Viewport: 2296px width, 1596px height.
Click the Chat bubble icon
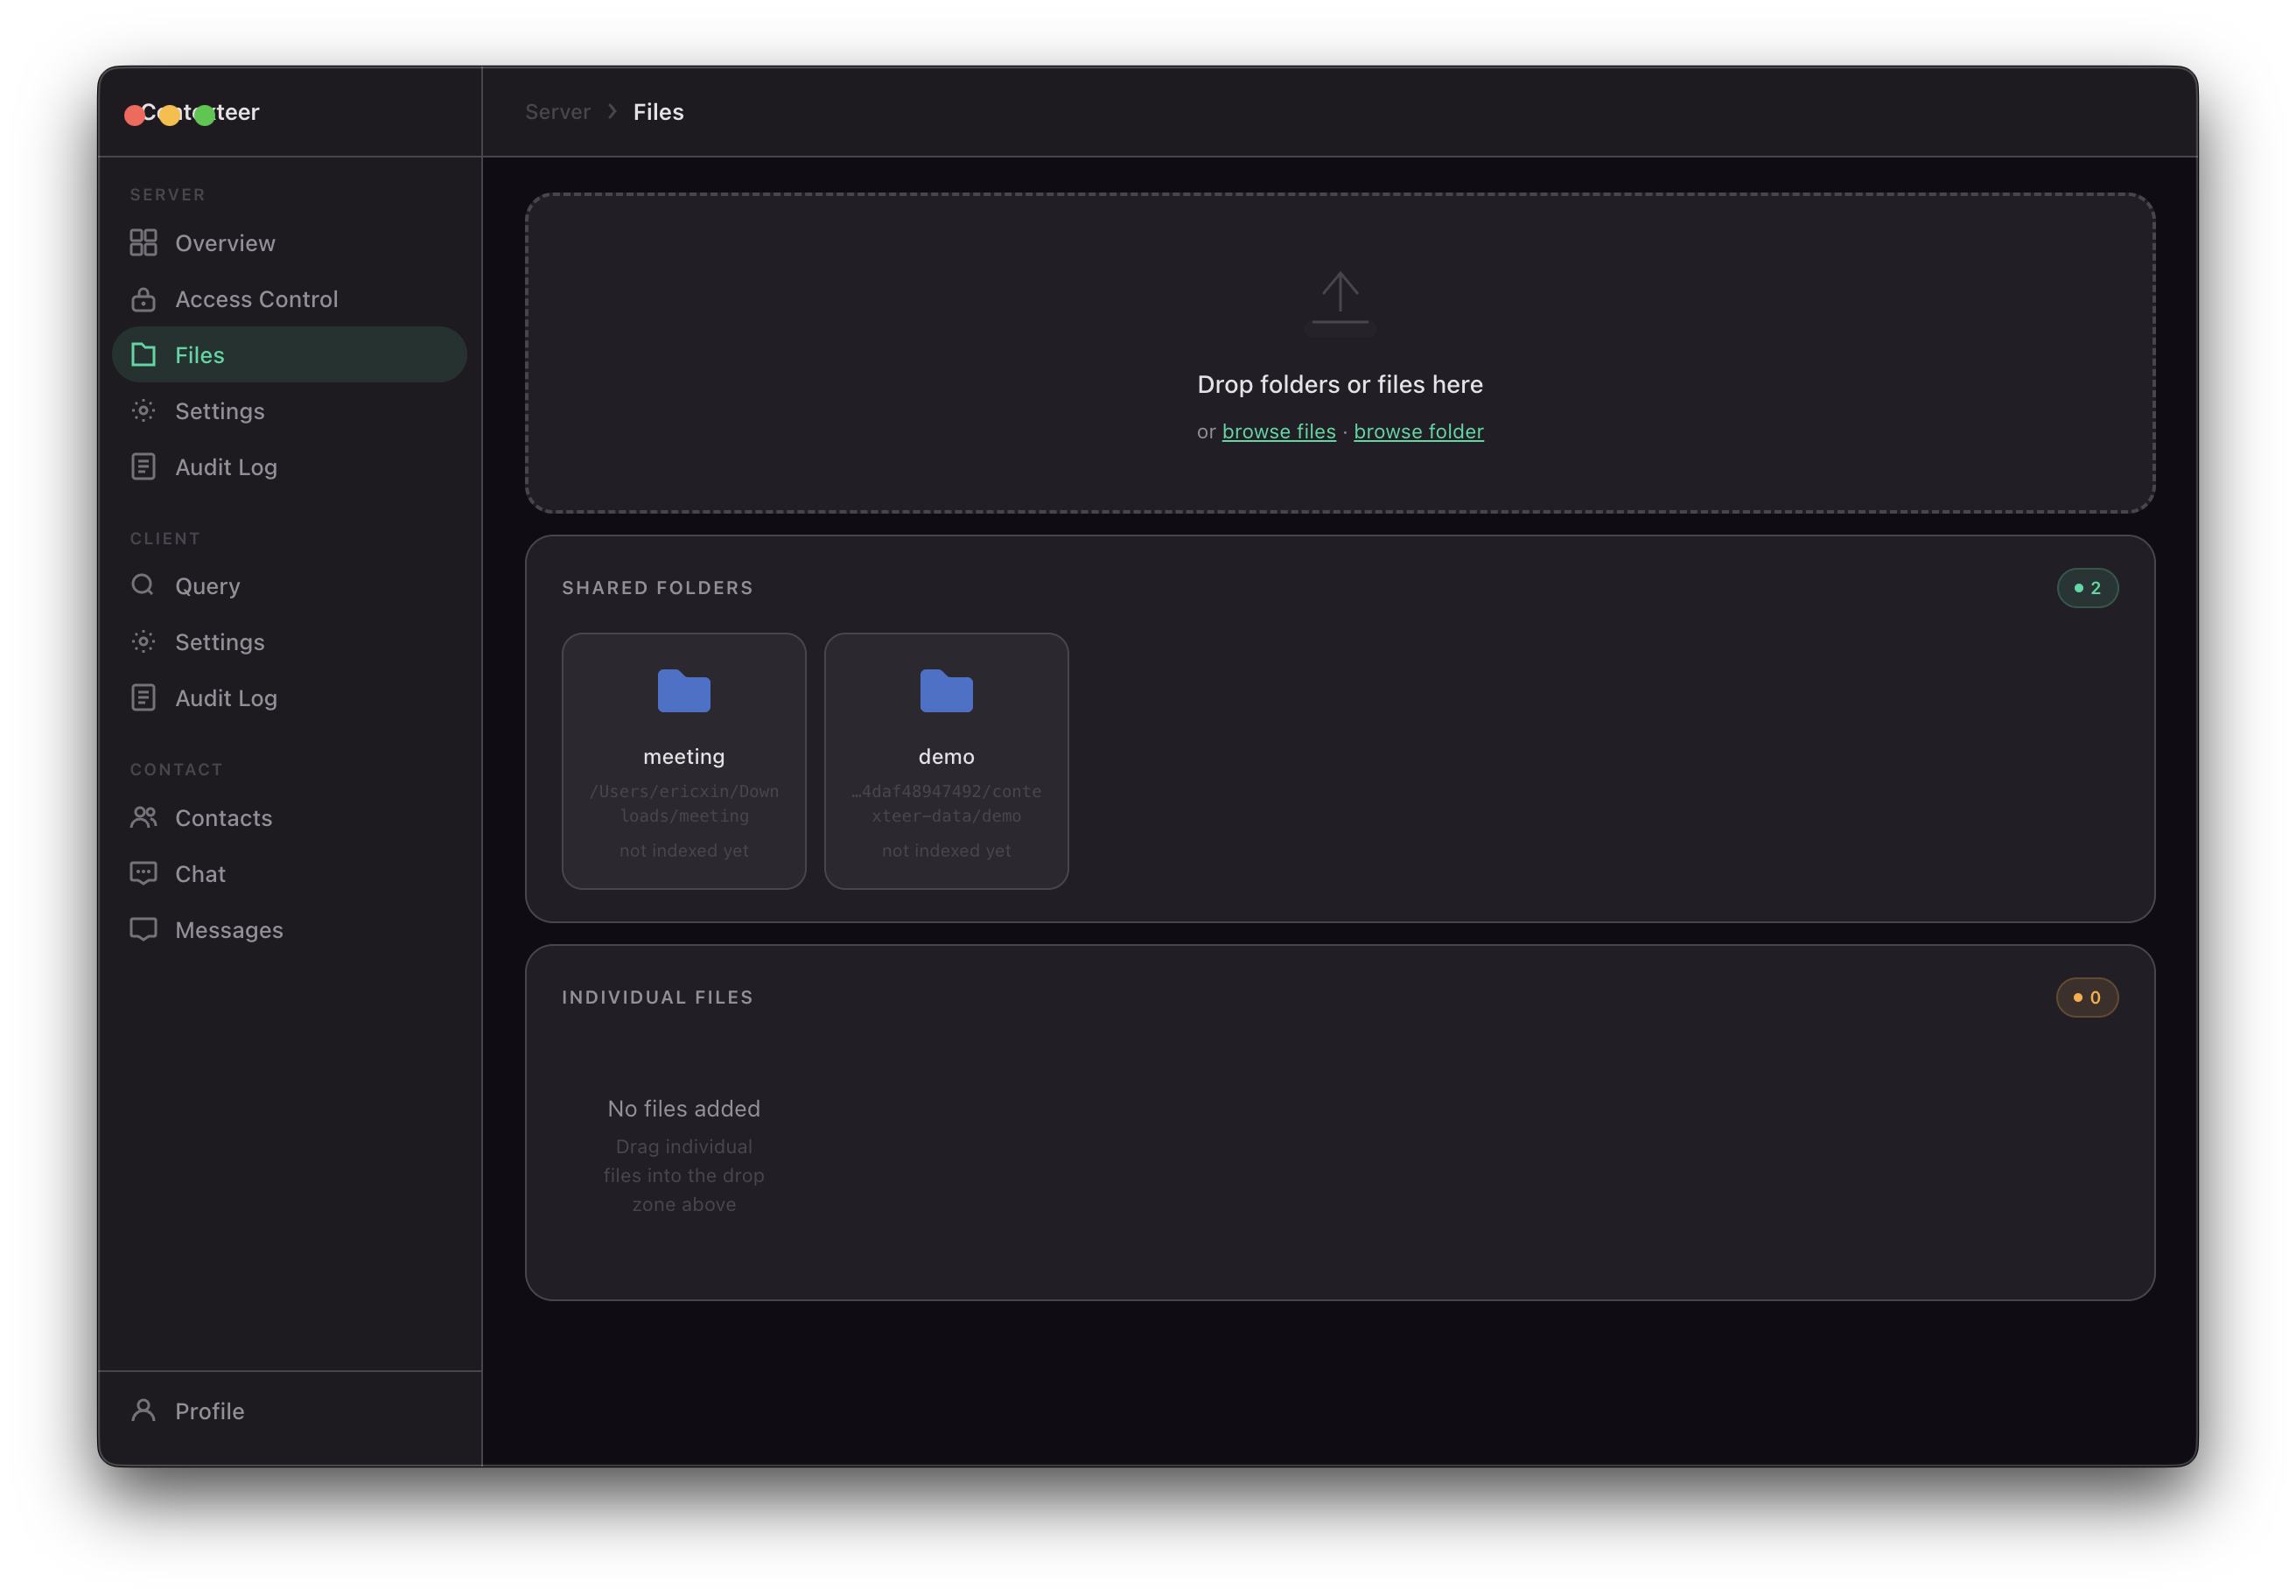[x=143, y=873]
